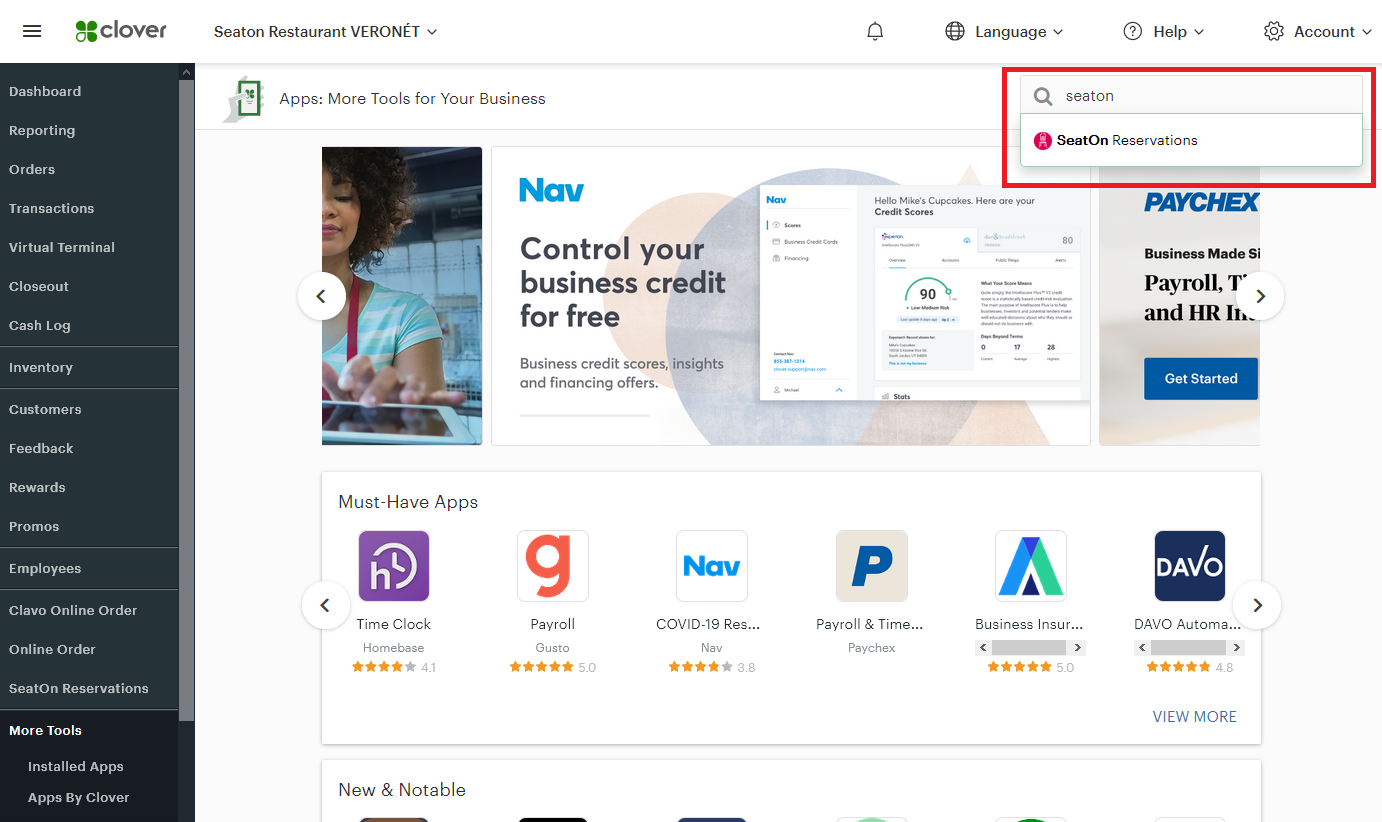Open the hamburger navigation menu
Image resolution: width=1382 pixels, height=822 pixels.
(32, 31)
